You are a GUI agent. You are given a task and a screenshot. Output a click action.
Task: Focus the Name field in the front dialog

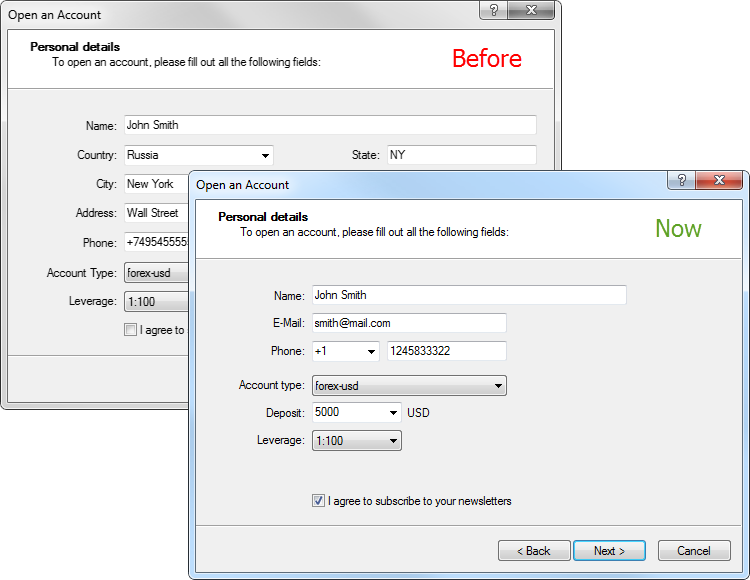468,295
